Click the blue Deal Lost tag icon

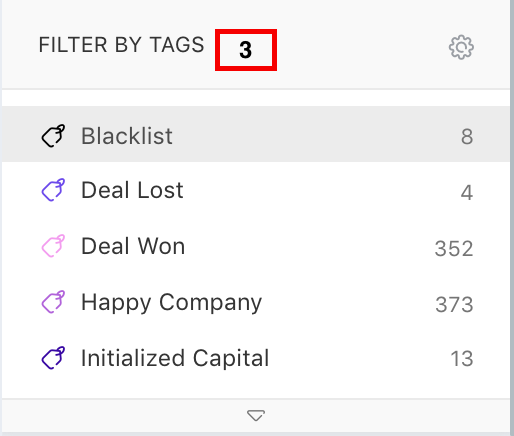click(x=53, y=190)
